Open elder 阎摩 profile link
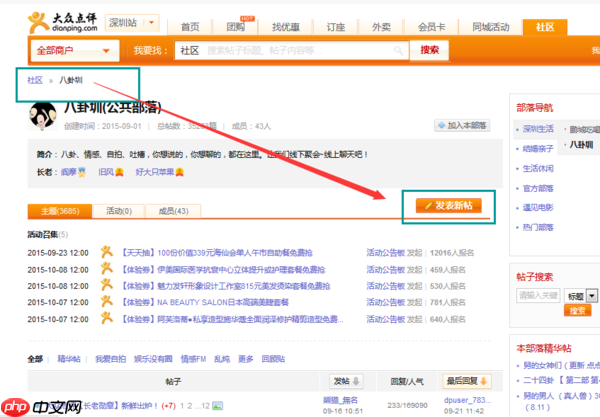This screenshot has width=600, height=417. tap(68, 172)
